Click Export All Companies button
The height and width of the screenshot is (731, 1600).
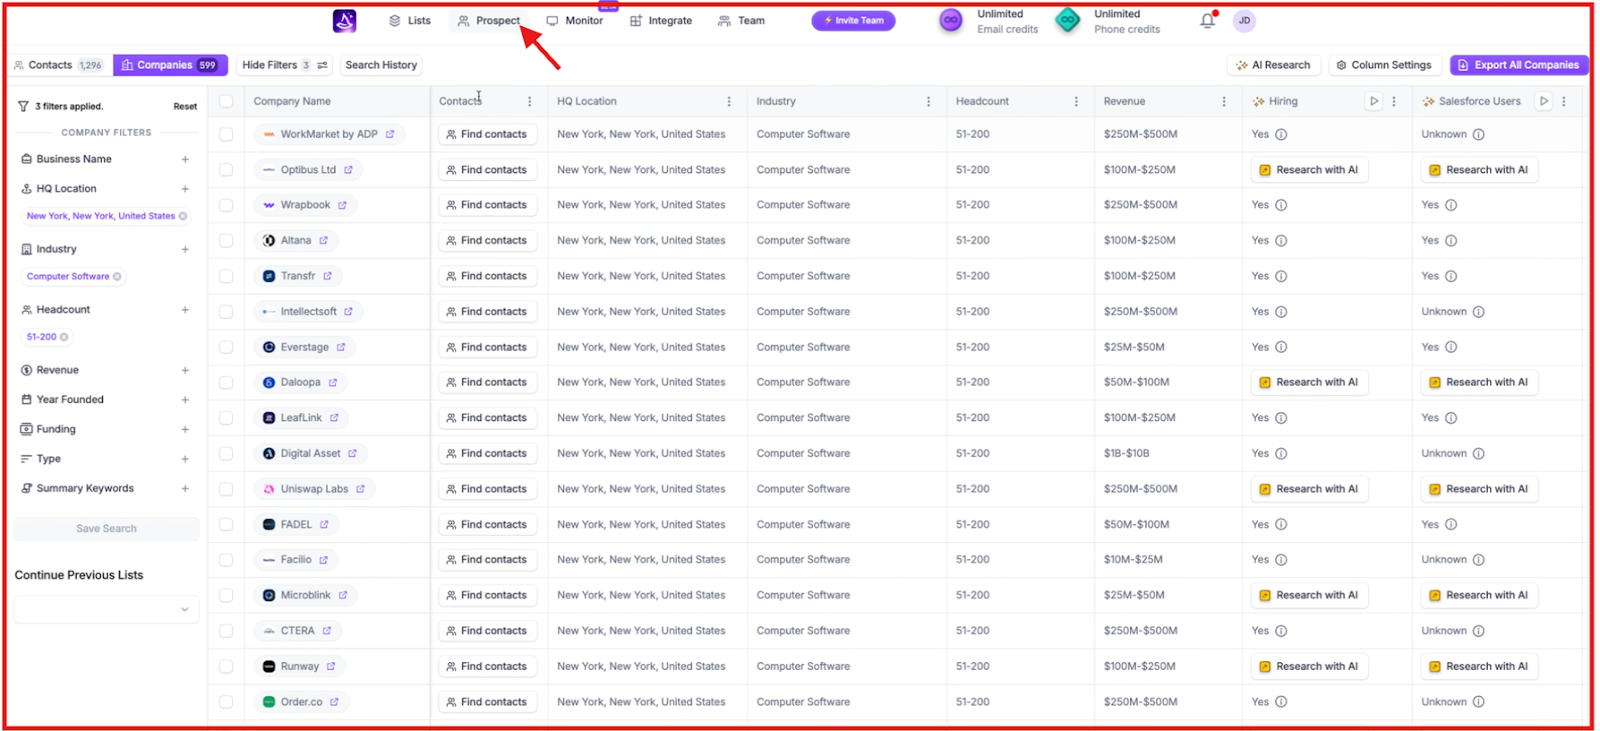tap(1519, 65)
